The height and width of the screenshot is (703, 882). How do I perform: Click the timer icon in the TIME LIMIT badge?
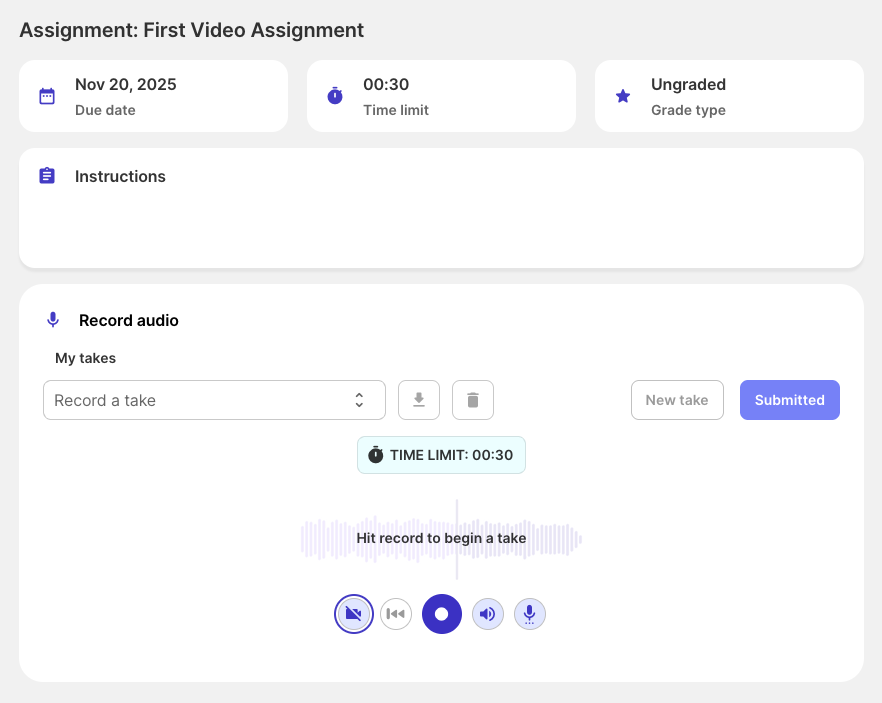[x=375, y=454]
